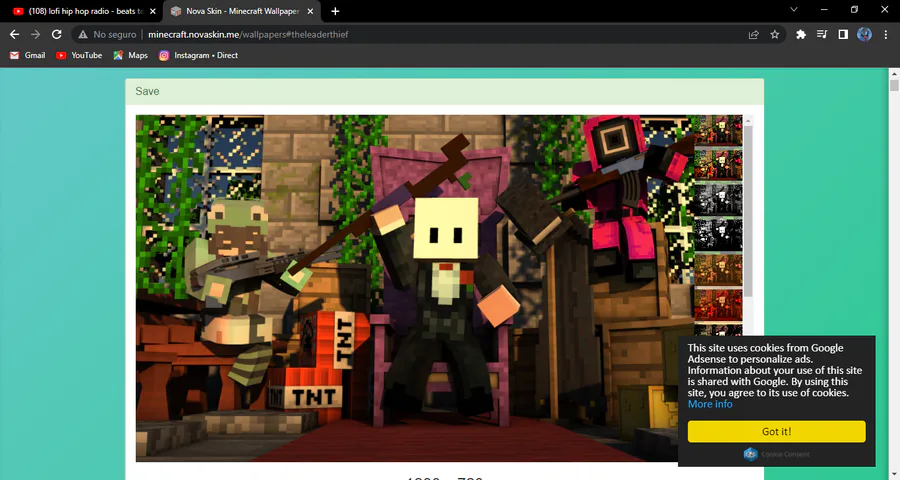Open the browser extensions puzzle icon

(x=801, y=34)
